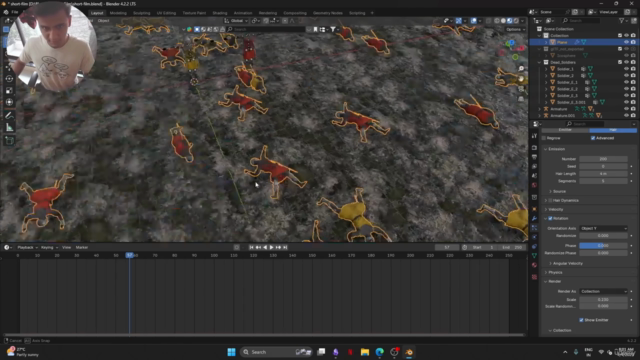Open the Scene properties tab
Screen dimensions: 640x360
pyautogui.click(x=534, y=176)
